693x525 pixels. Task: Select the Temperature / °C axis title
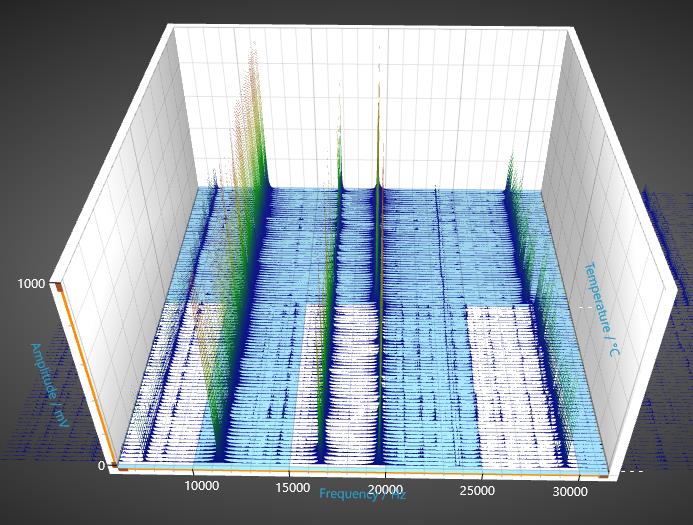point(602,309)
